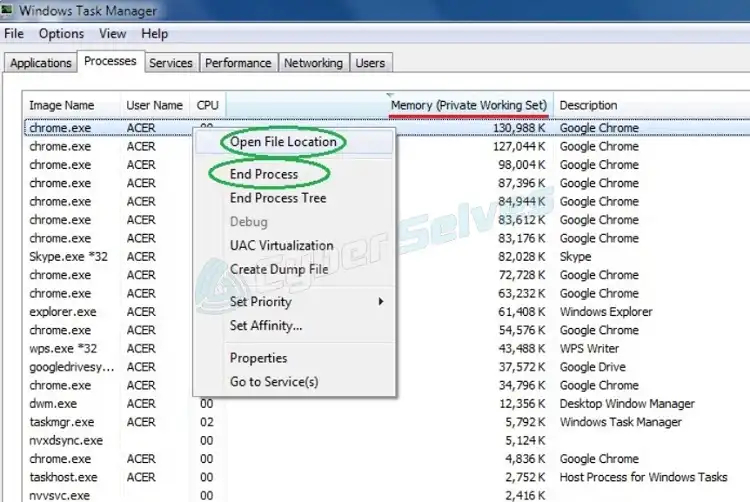Screen dimensions: 750x502
Task: Select chrome.exe row using 98,004 K
Action: [522, 165]
